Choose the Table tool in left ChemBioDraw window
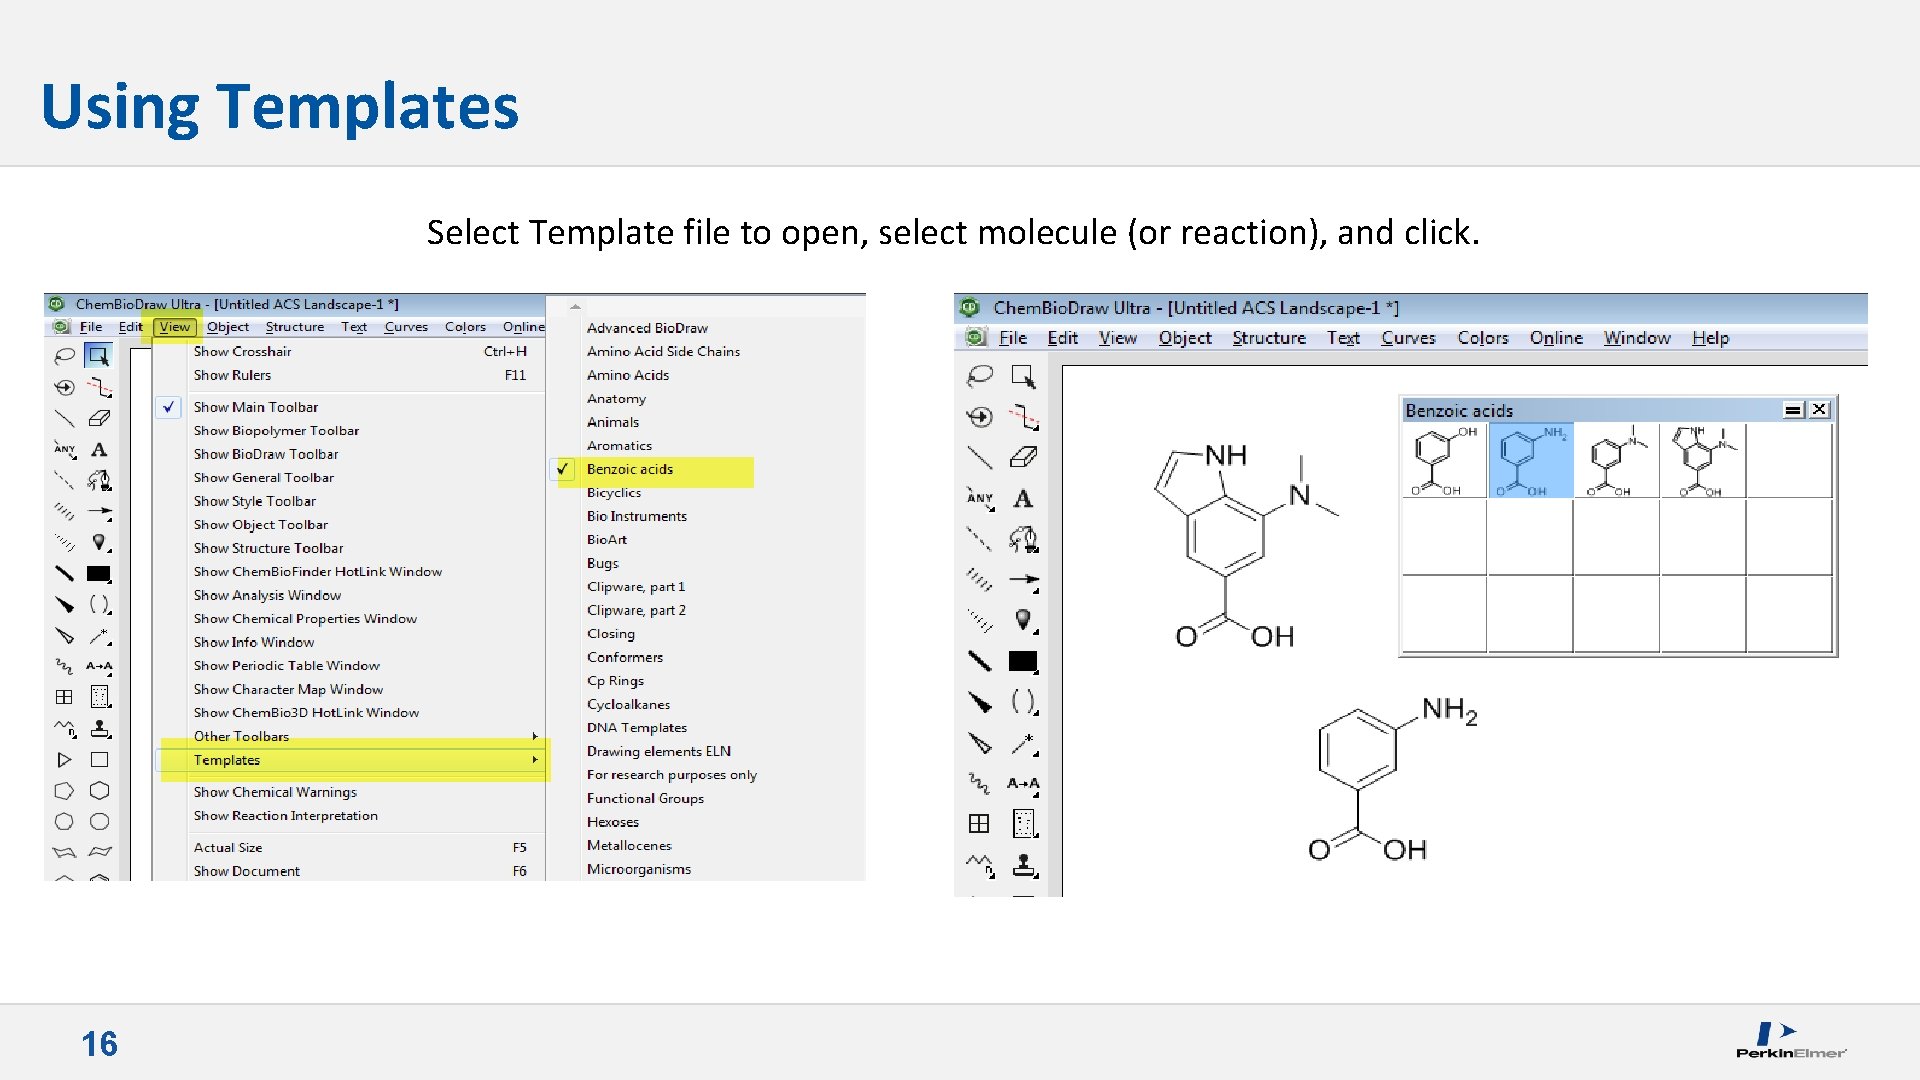The width and height of the screenshot is (1920, 1080). pyautogui.click(x=64, y=697)
